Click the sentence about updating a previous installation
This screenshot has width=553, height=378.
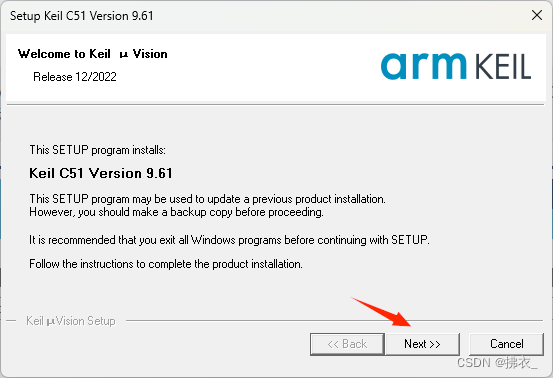click(207, 199)
